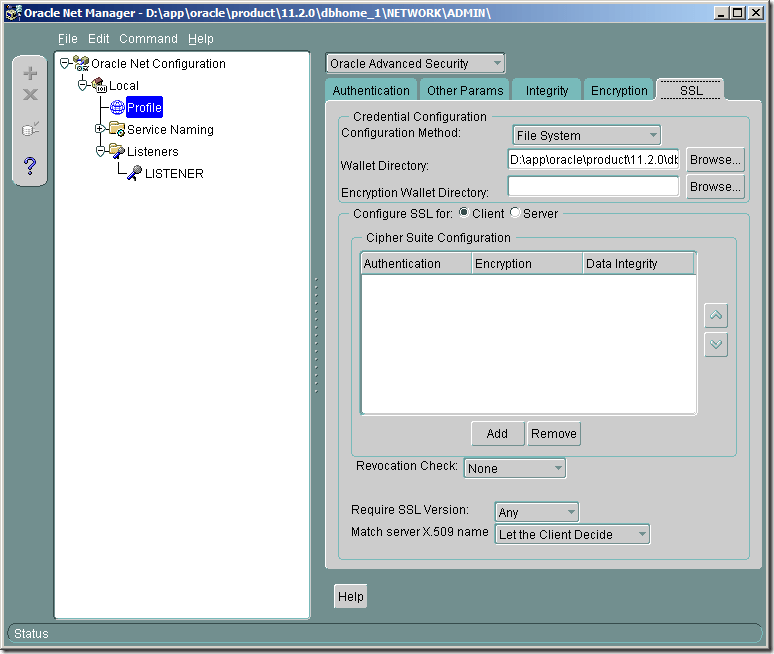Click the Test Service icon in sidebar

tap(30, 129)
